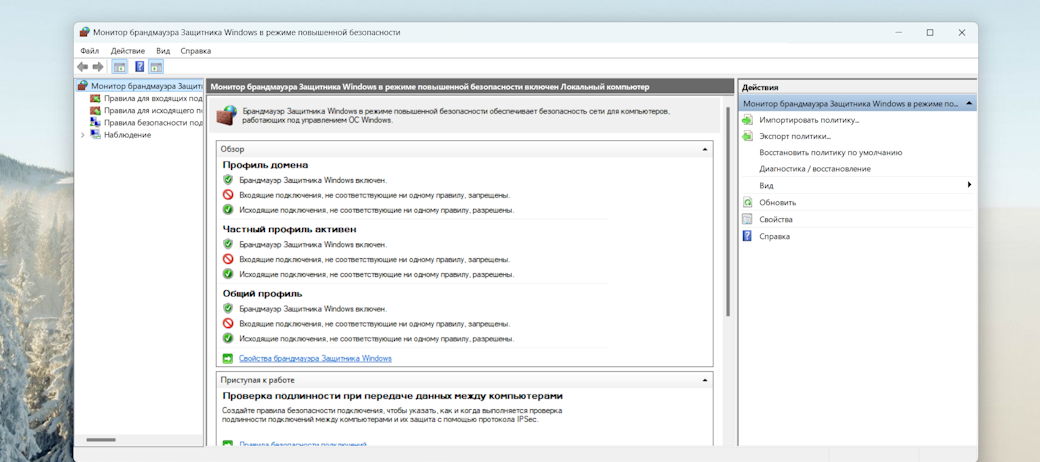Open the Вид submenu arrow in Actions
This screenshot has width=1040, height=462.
coord(970,185)
